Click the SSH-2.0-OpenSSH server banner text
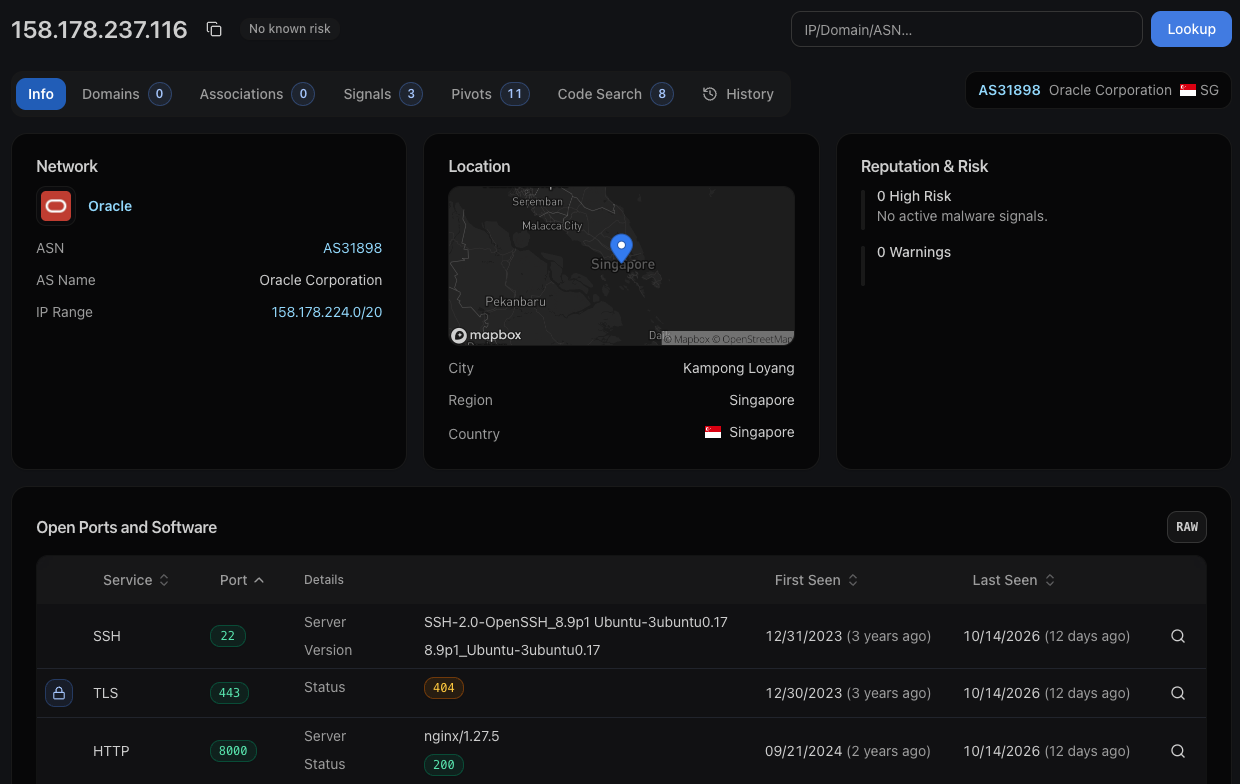1240x784 pixels. (576, 622)
